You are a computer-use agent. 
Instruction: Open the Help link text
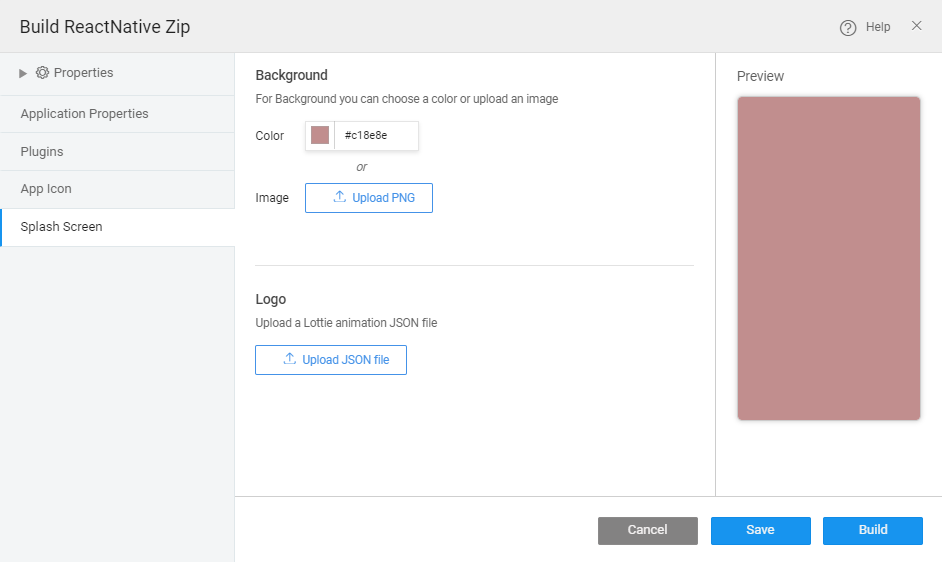click(x=878, y=27)
